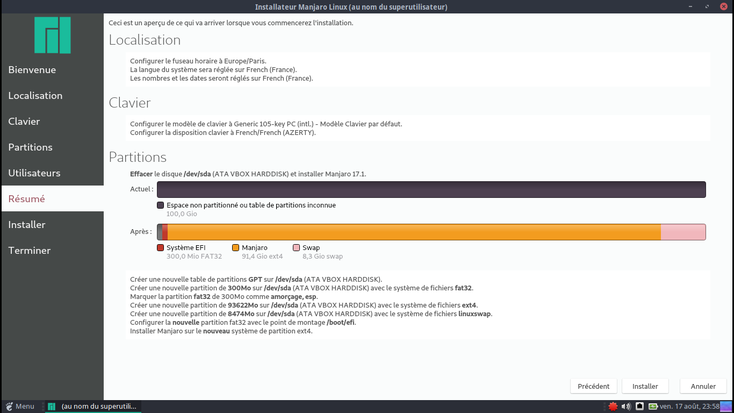The height and width of the screenshot is (413, 734).
Task: Click the removable drives tray icon
Action: [639, 406]
